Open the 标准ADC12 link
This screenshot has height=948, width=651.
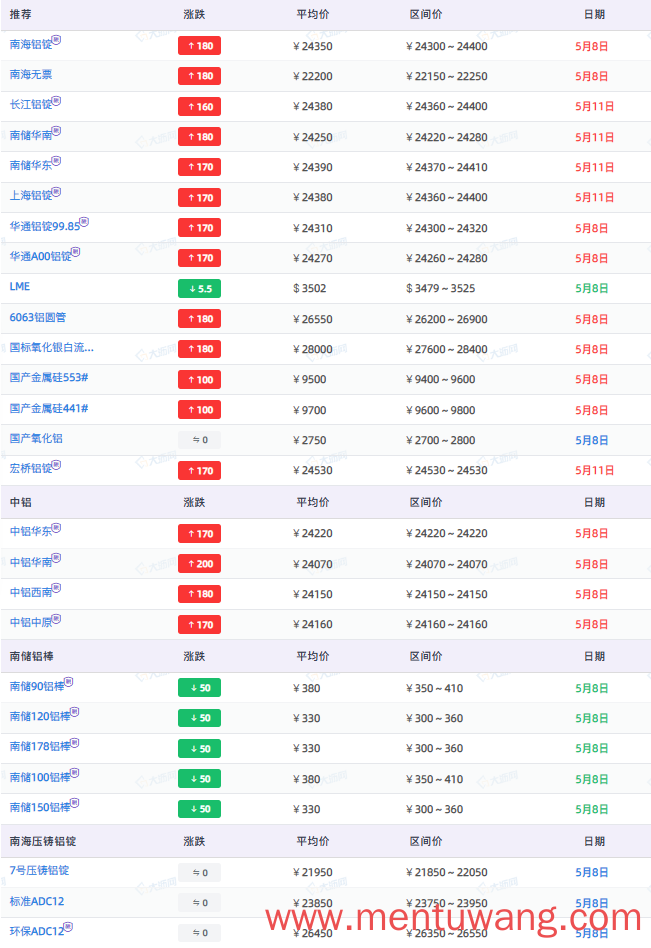37,901
